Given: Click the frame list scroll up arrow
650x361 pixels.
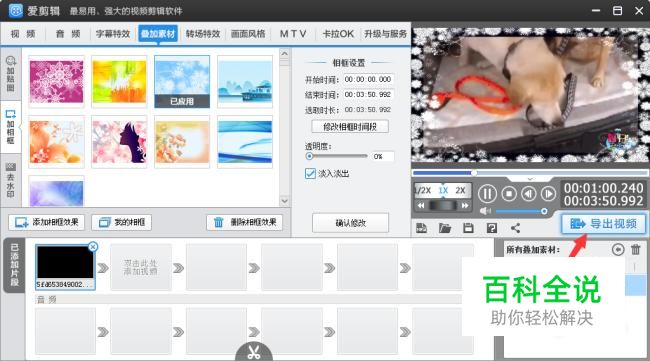Looking at the screenshot, I should coord(284,54).
